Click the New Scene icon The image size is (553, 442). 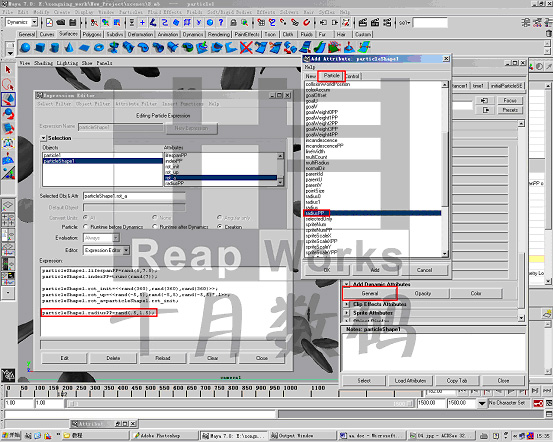pyautogui.click(x=49, y=23)
